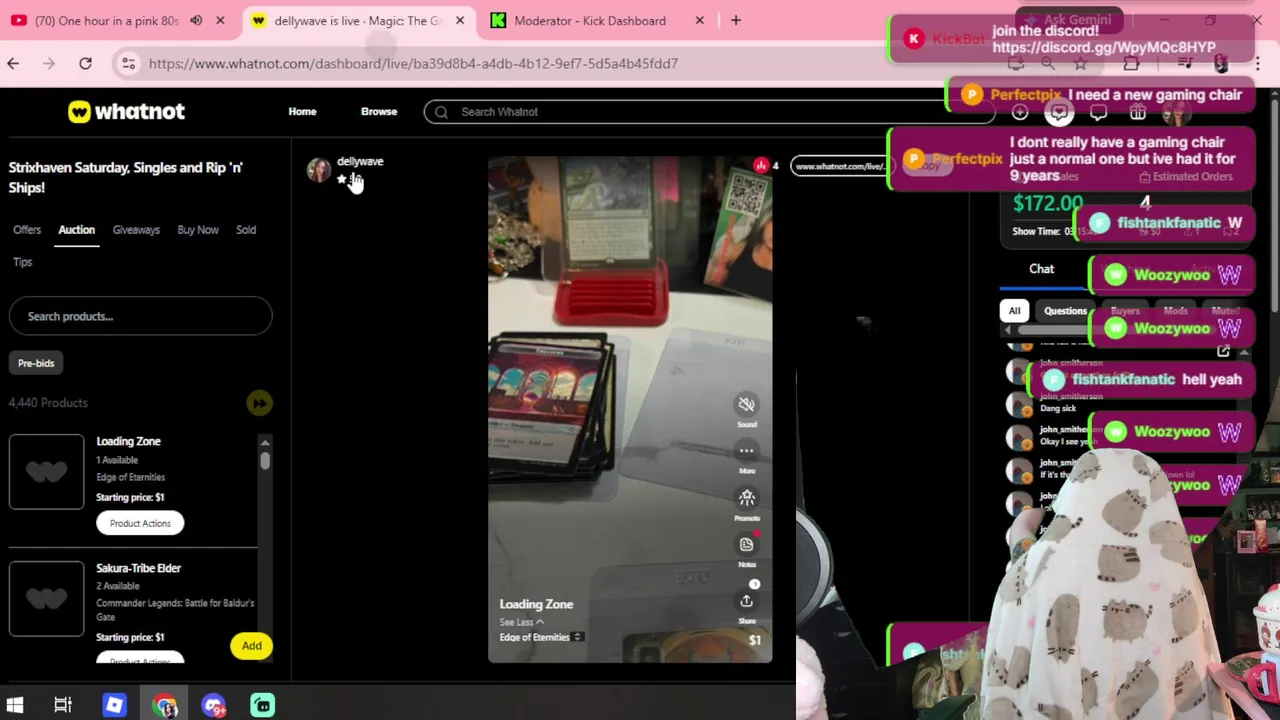Go to the Browse link
The height and width of the screenshot is (720, 1280).
click(x=379, y=112)
